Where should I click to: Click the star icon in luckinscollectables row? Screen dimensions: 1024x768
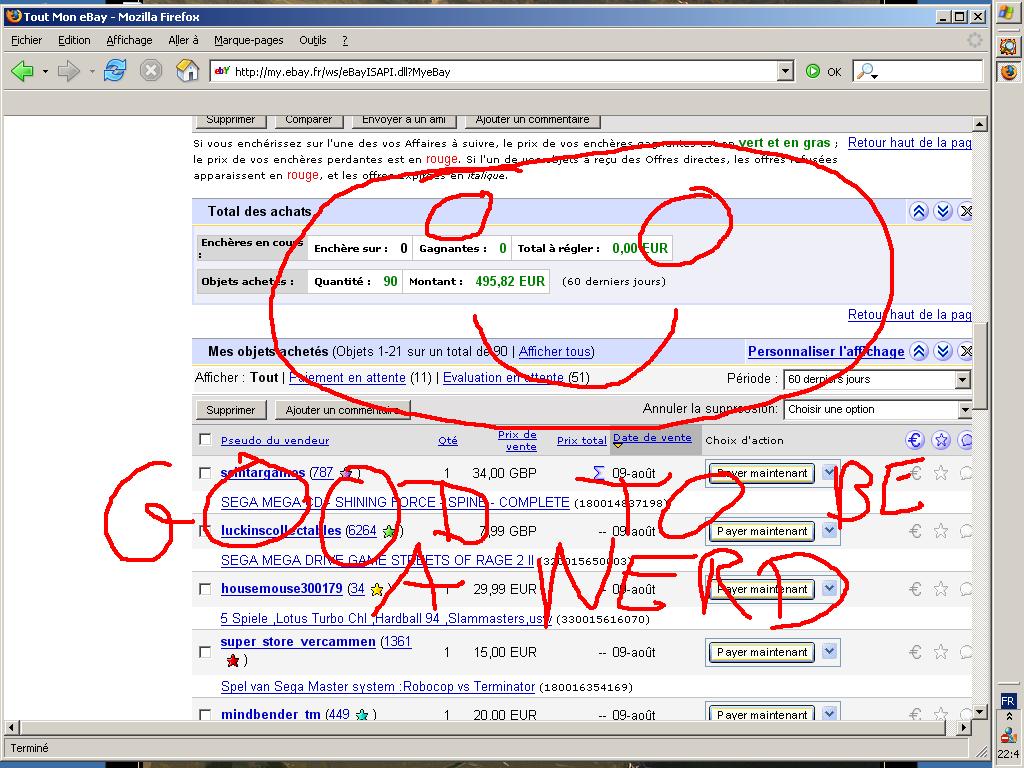940,531
